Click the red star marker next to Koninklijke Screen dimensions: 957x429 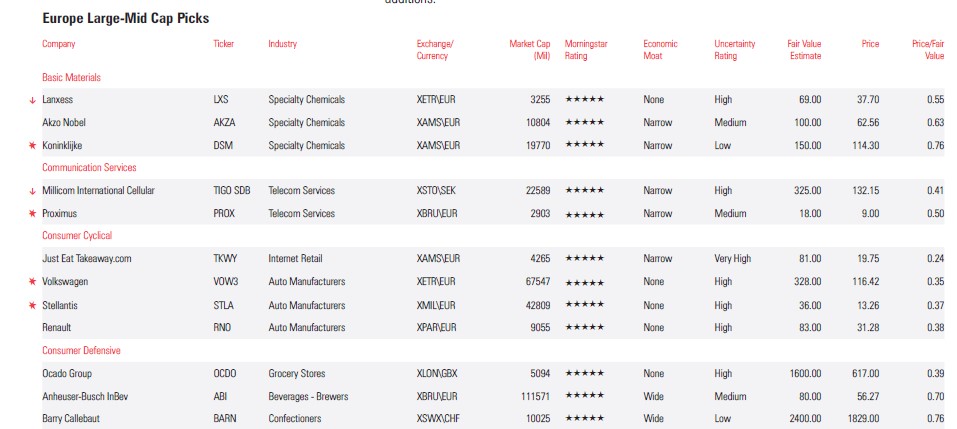point(32,146)
